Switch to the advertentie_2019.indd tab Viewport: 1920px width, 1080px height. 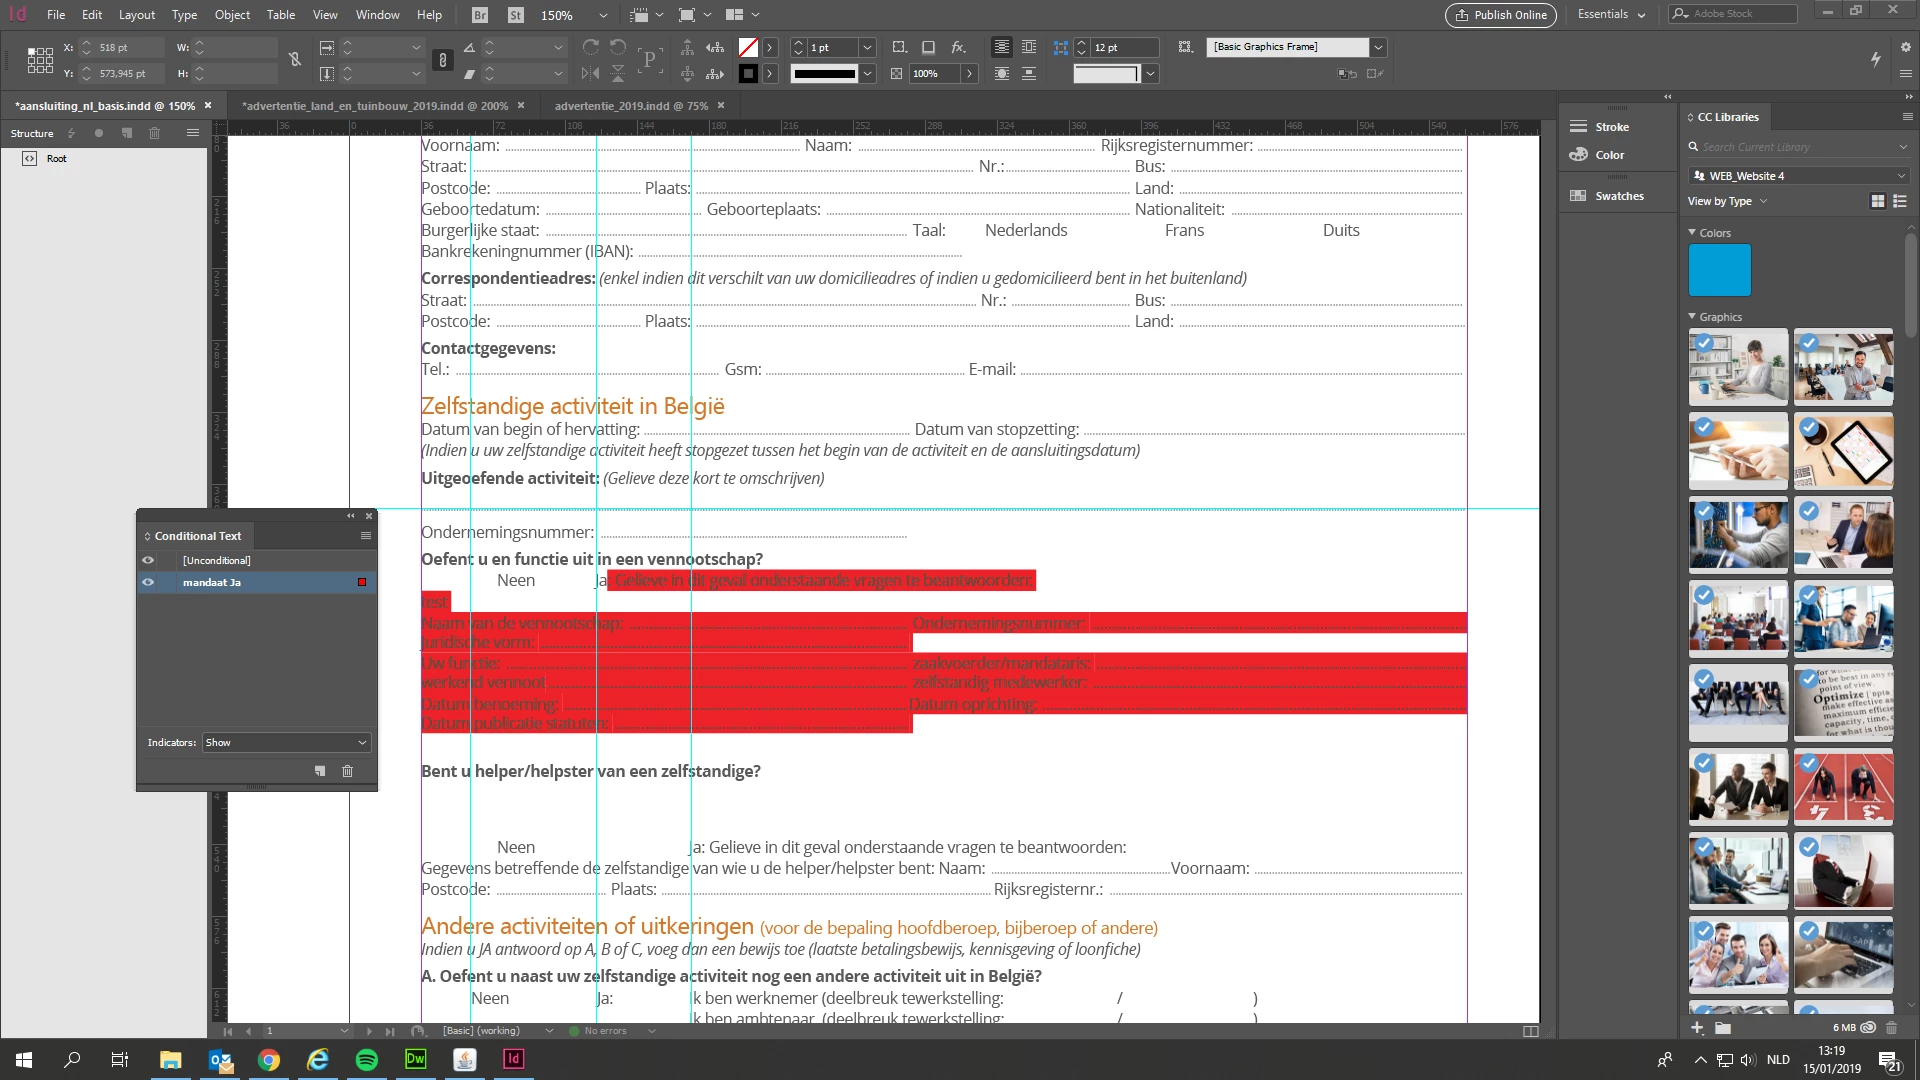click(631, 106)
